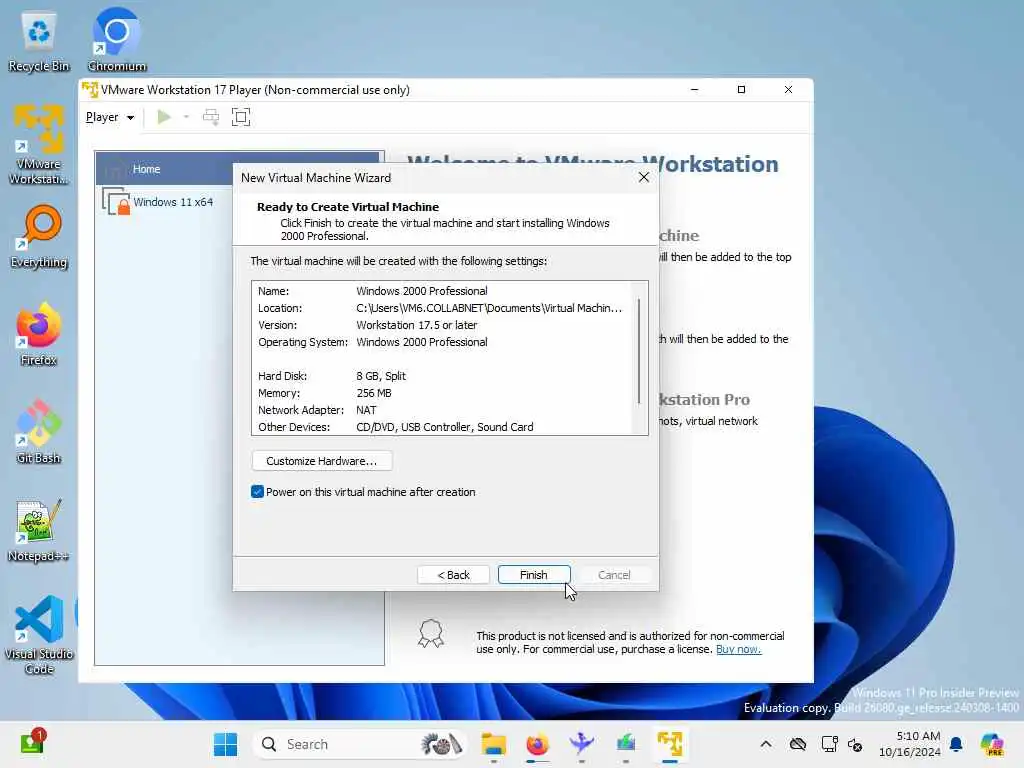The image size is (1024, 768).
Task: Open the VMware Workstation desktop shortcut
Action: click(x=39, y=144)
